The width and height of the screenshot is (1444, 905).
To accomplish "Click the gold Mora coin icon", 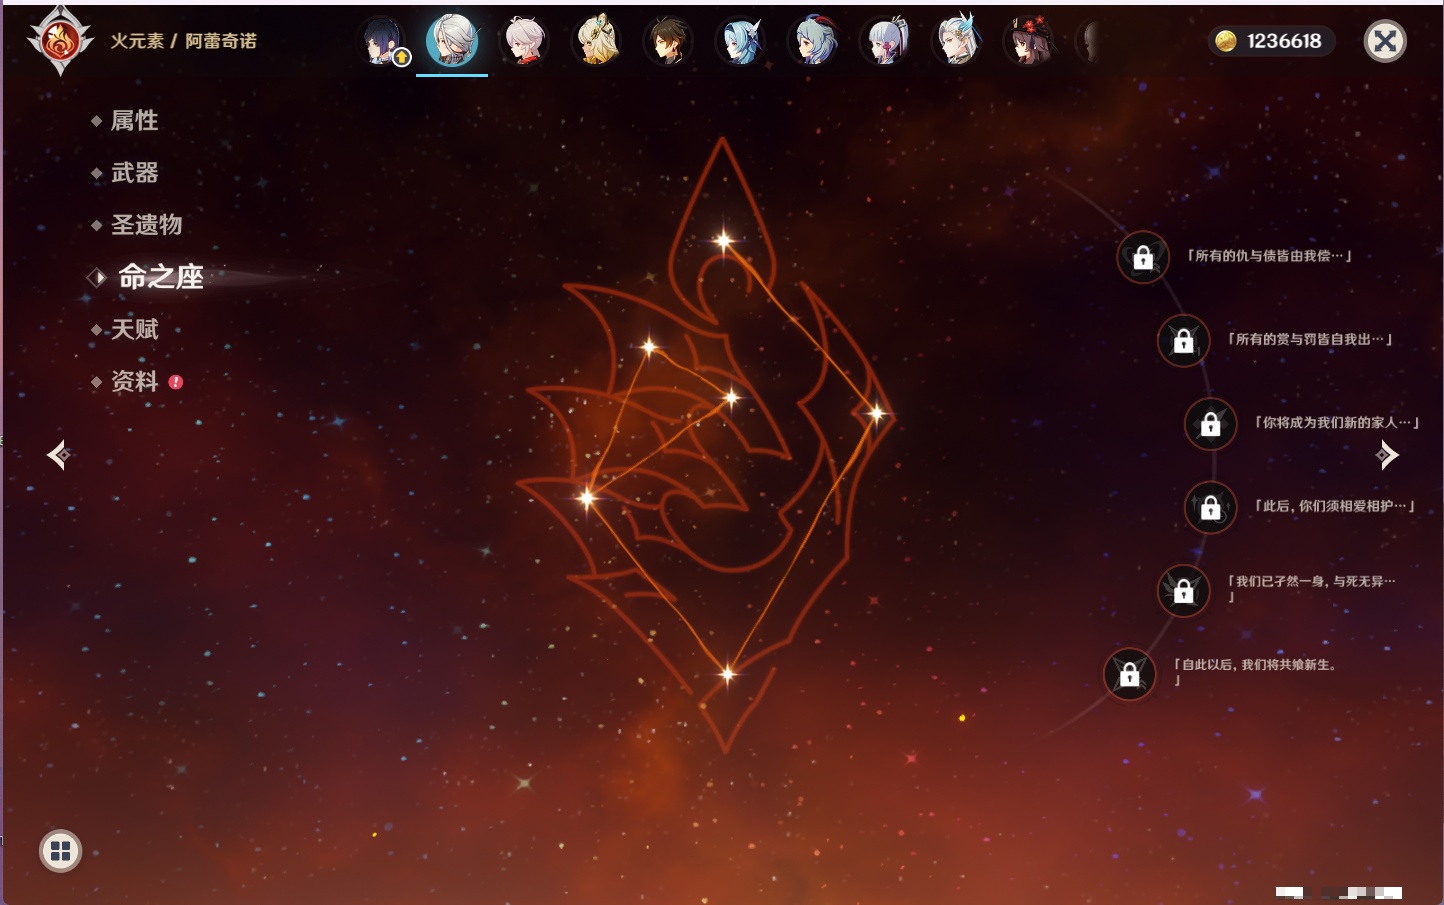I will click(x=1226, y=41).
